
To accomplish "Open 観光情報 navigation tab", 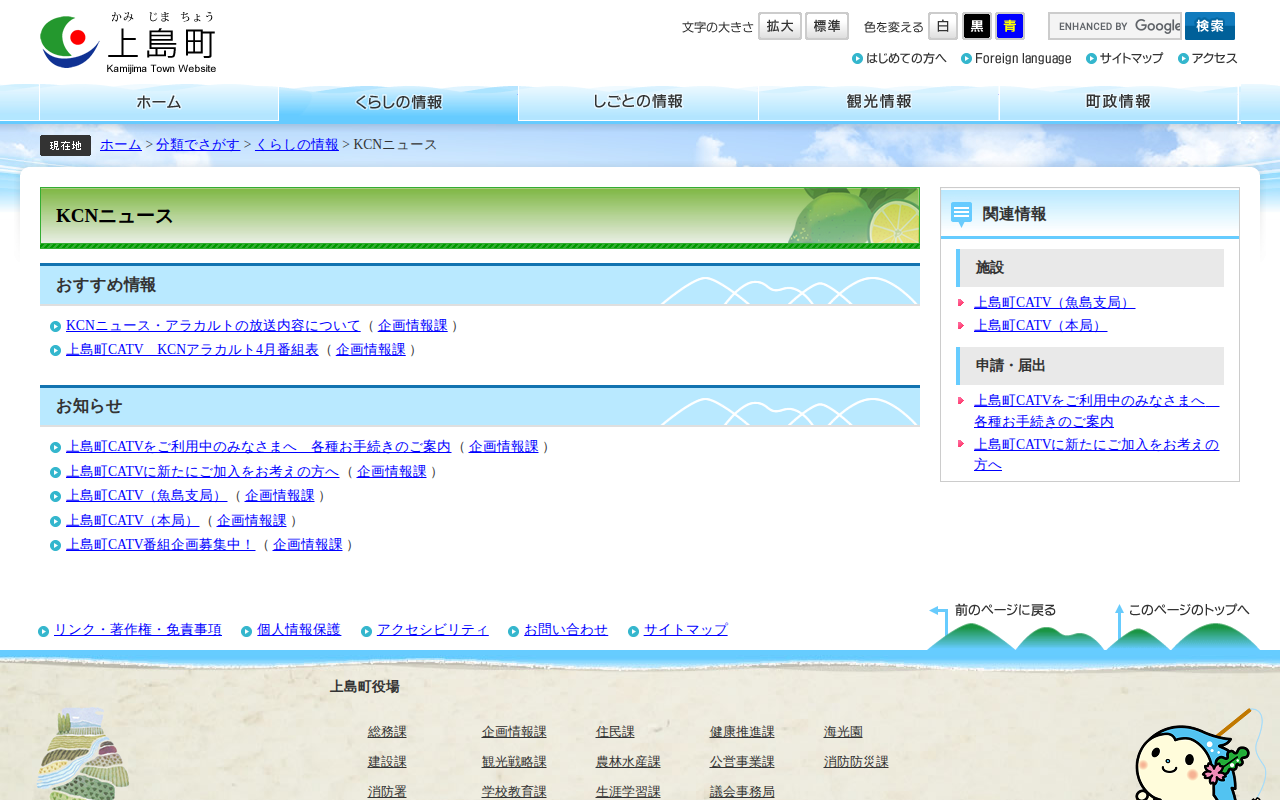I will (x=879, y=102).
